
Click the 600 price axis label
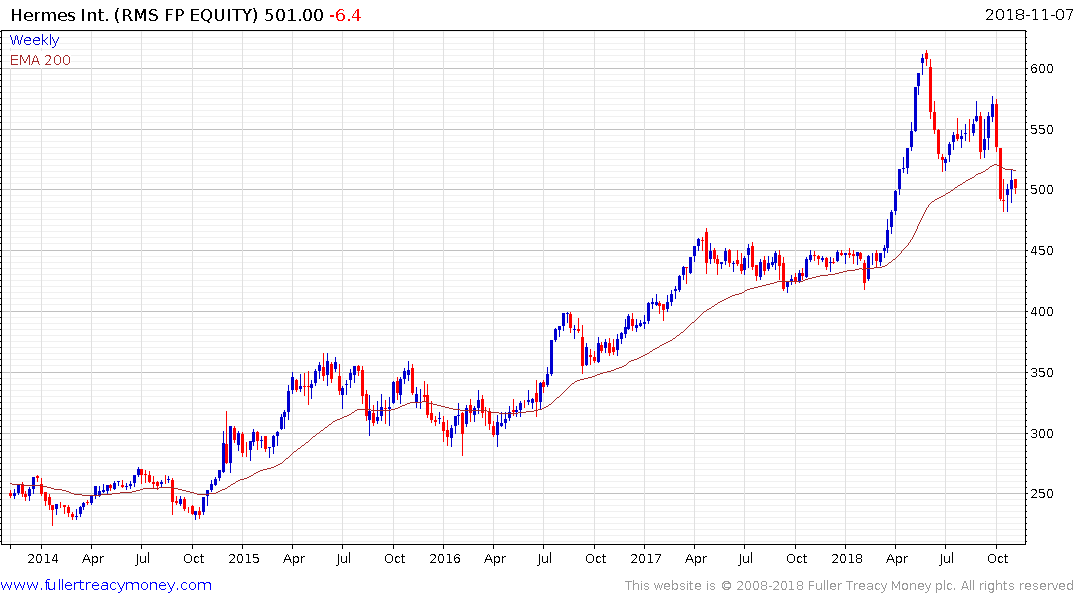click(x=1041, y=69)
